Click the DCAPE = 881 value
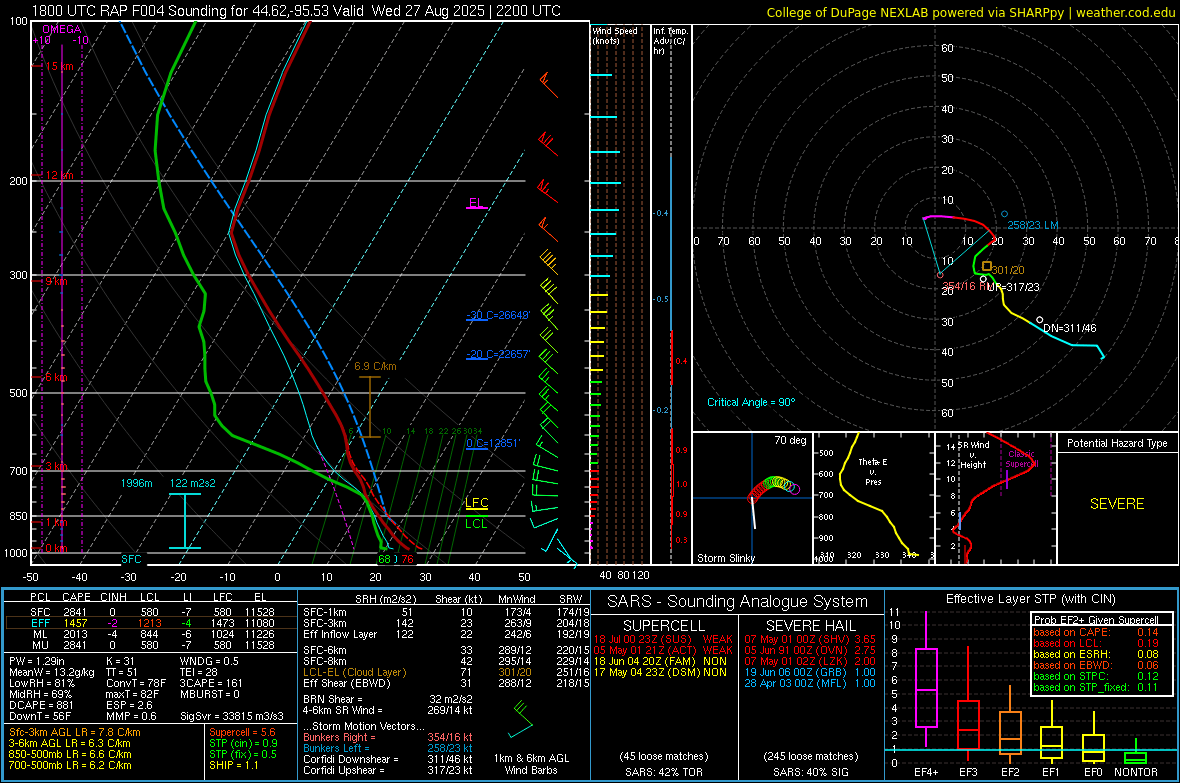The height and width of the screenshot is (783, 1180). coord(41,705)
